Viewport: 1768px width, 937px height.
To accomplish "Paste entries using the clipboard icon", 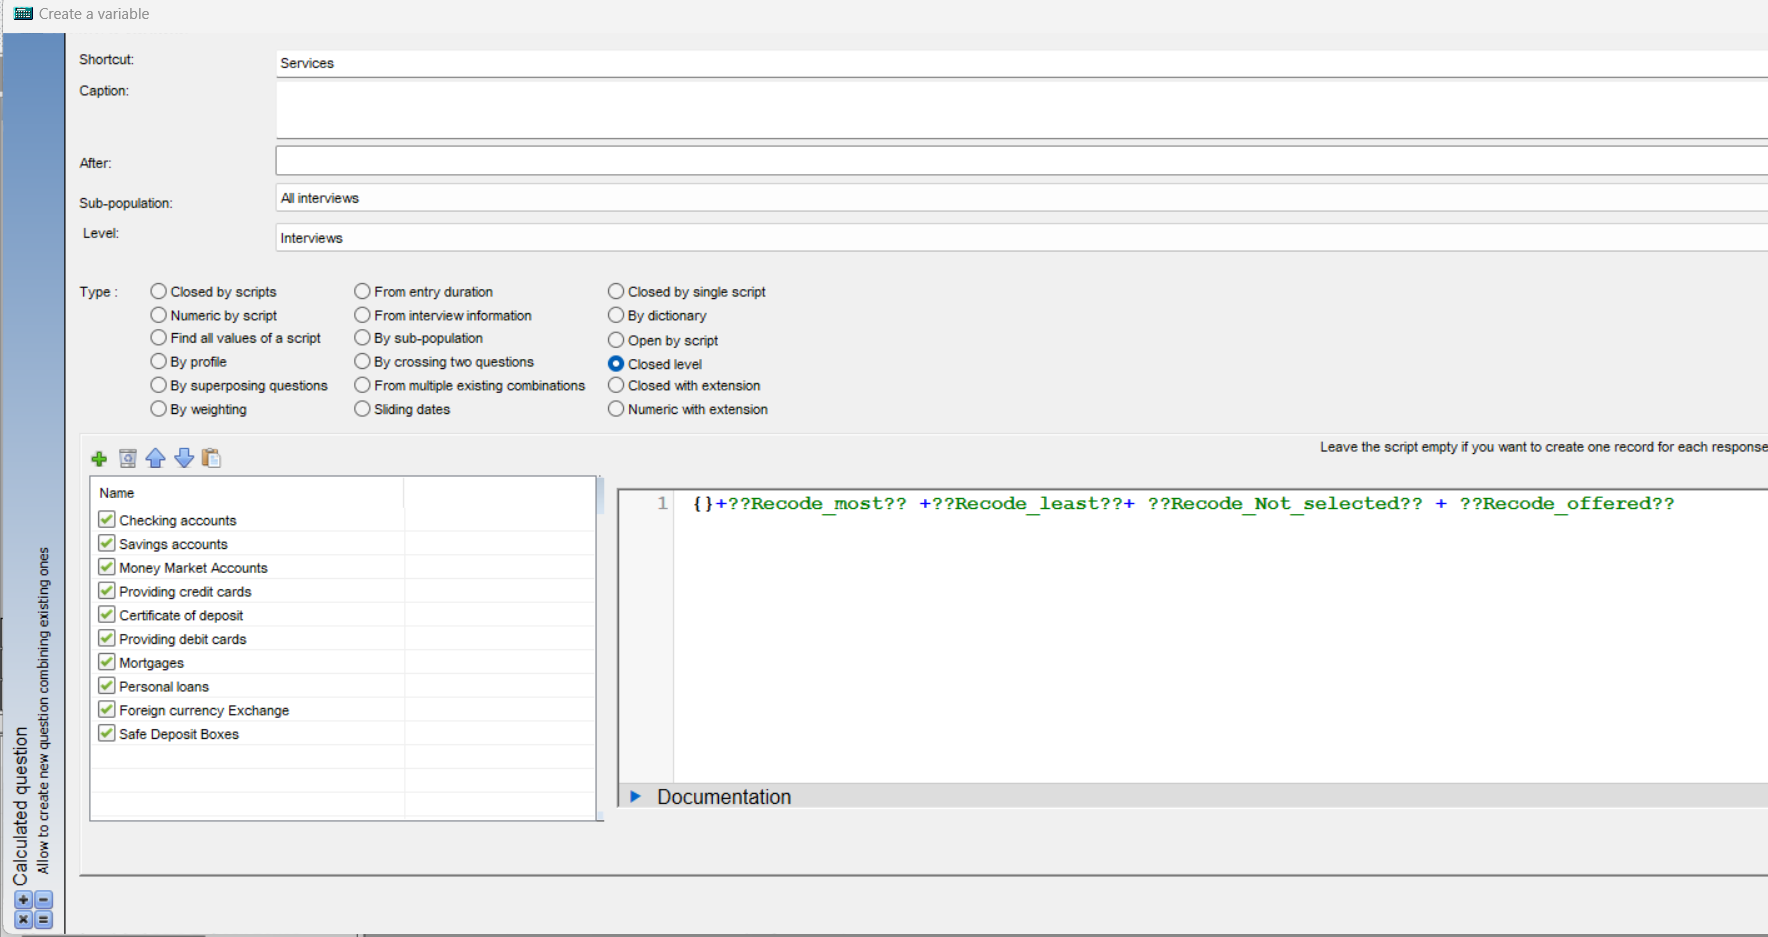I will [x=211, y=458].
